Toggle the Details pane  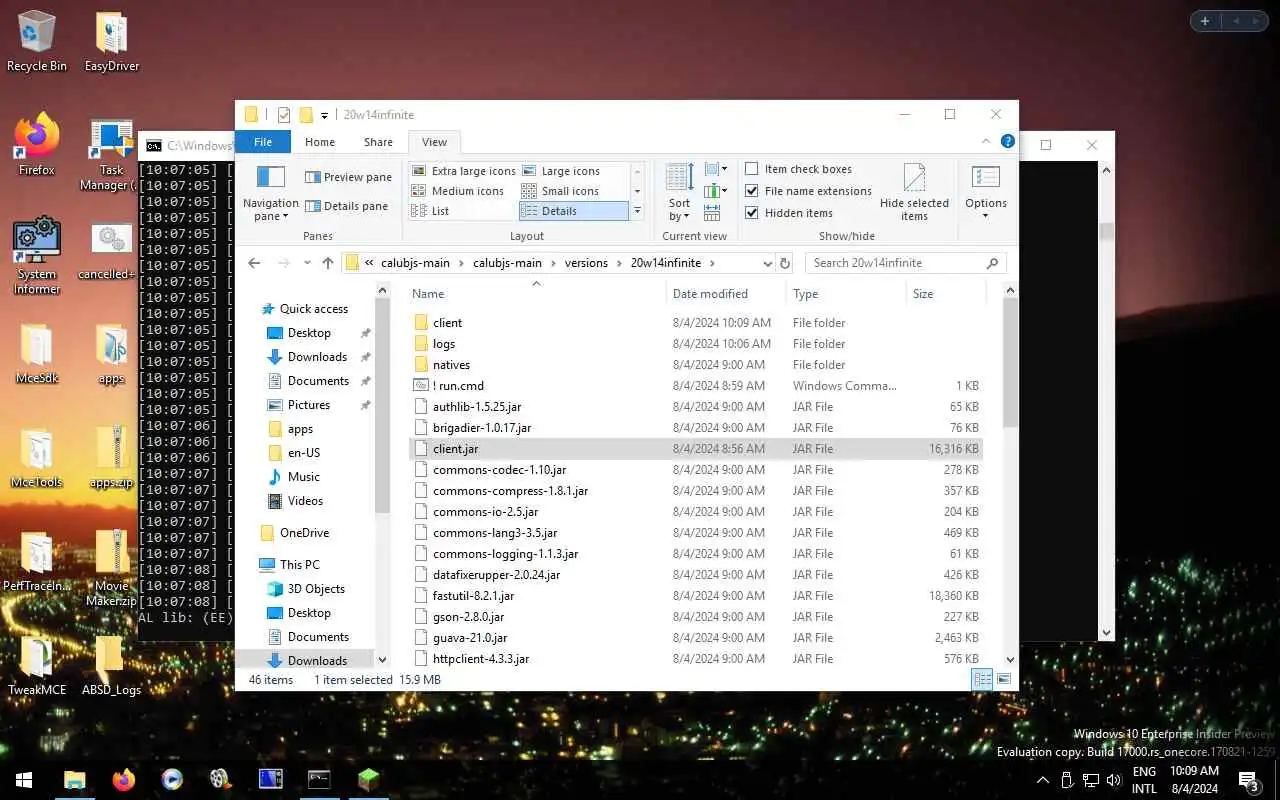(346, 206)
